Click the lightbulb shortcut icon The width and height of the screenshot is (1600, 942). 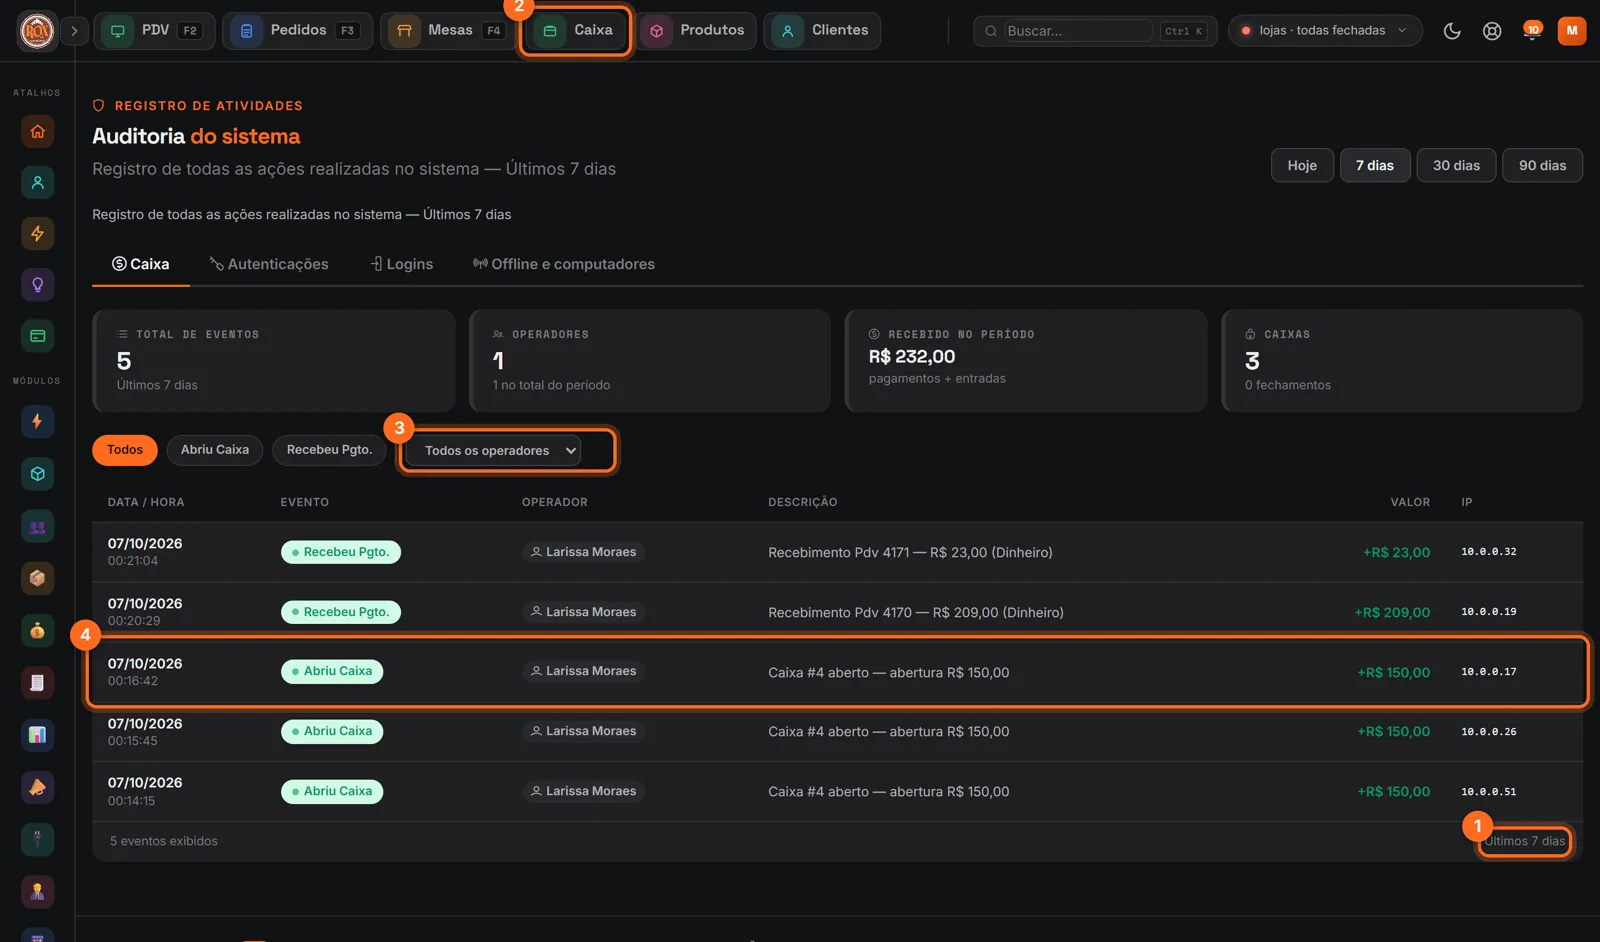pos(37,285)
